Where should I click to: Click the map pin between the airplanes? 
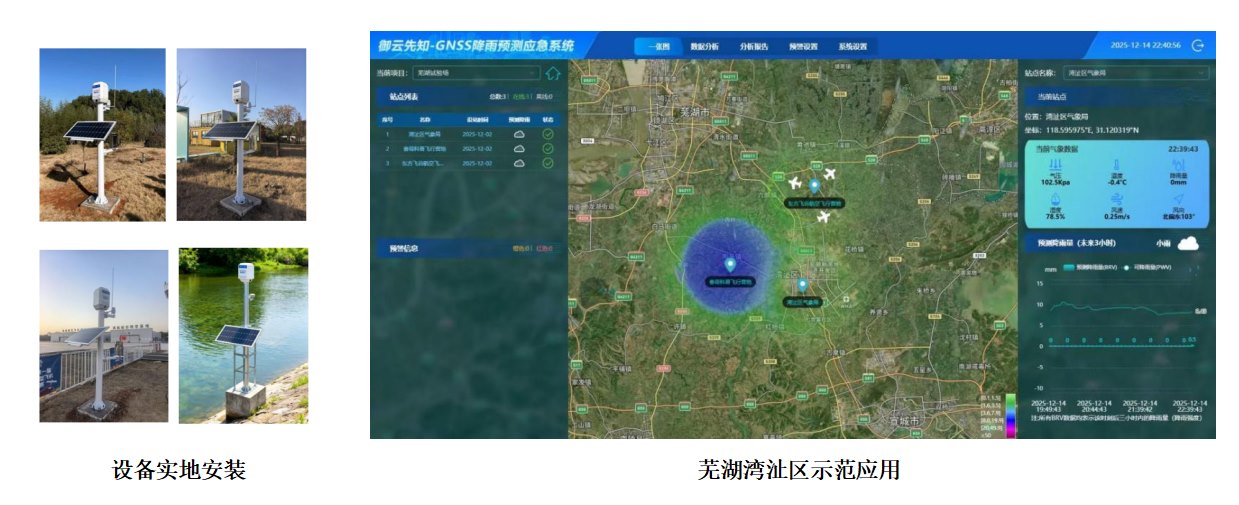pyautogui.click(x=814, y=186)
